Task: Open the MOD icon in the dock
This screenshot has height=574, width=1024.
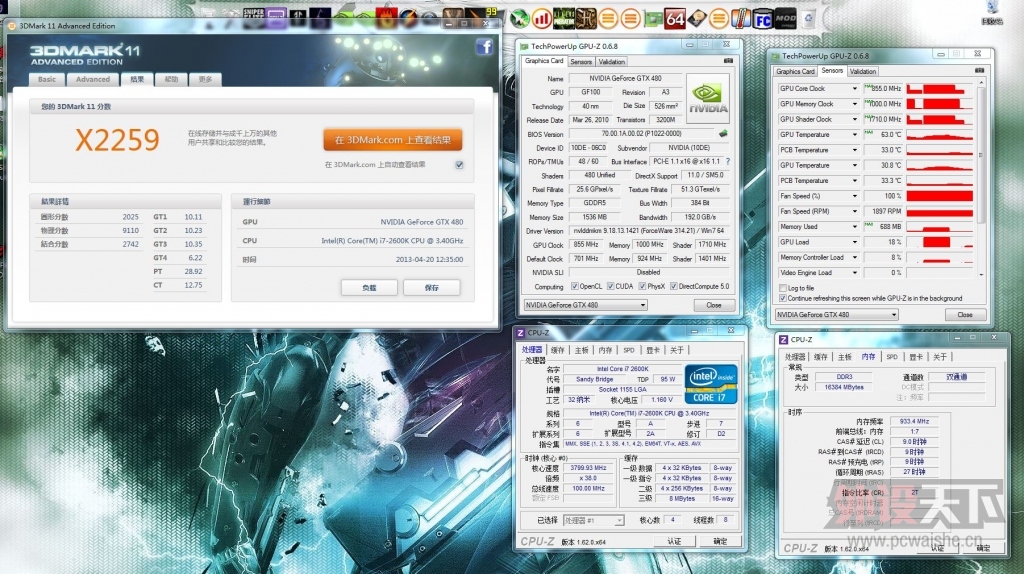Action: point(785,19)
